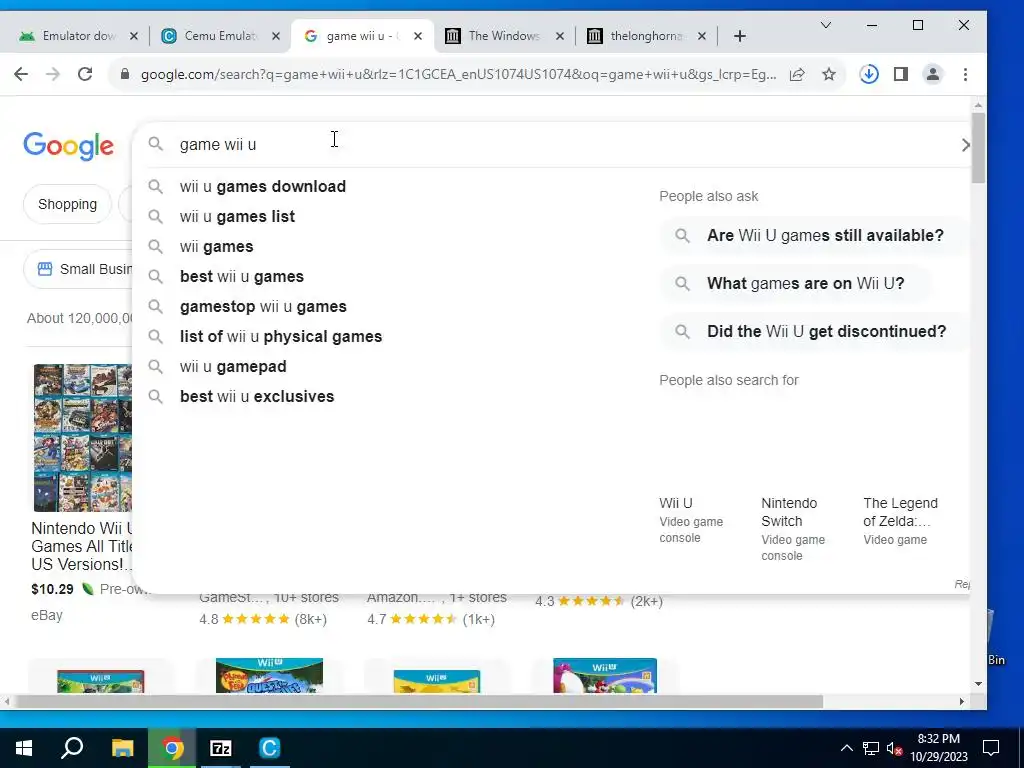Close the thelonghorn tab

point(701,36)
